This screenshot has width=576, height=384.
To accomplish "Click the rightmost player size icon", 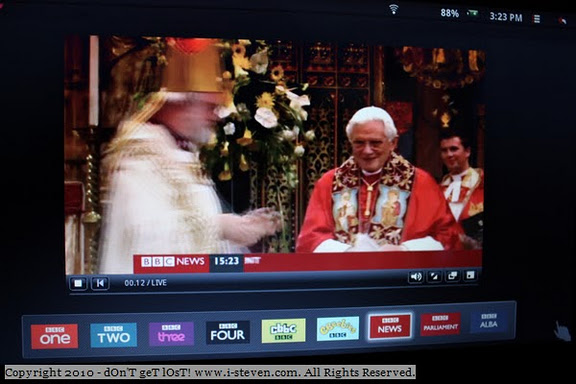I will pyautogui.click(x=470, y=275).
